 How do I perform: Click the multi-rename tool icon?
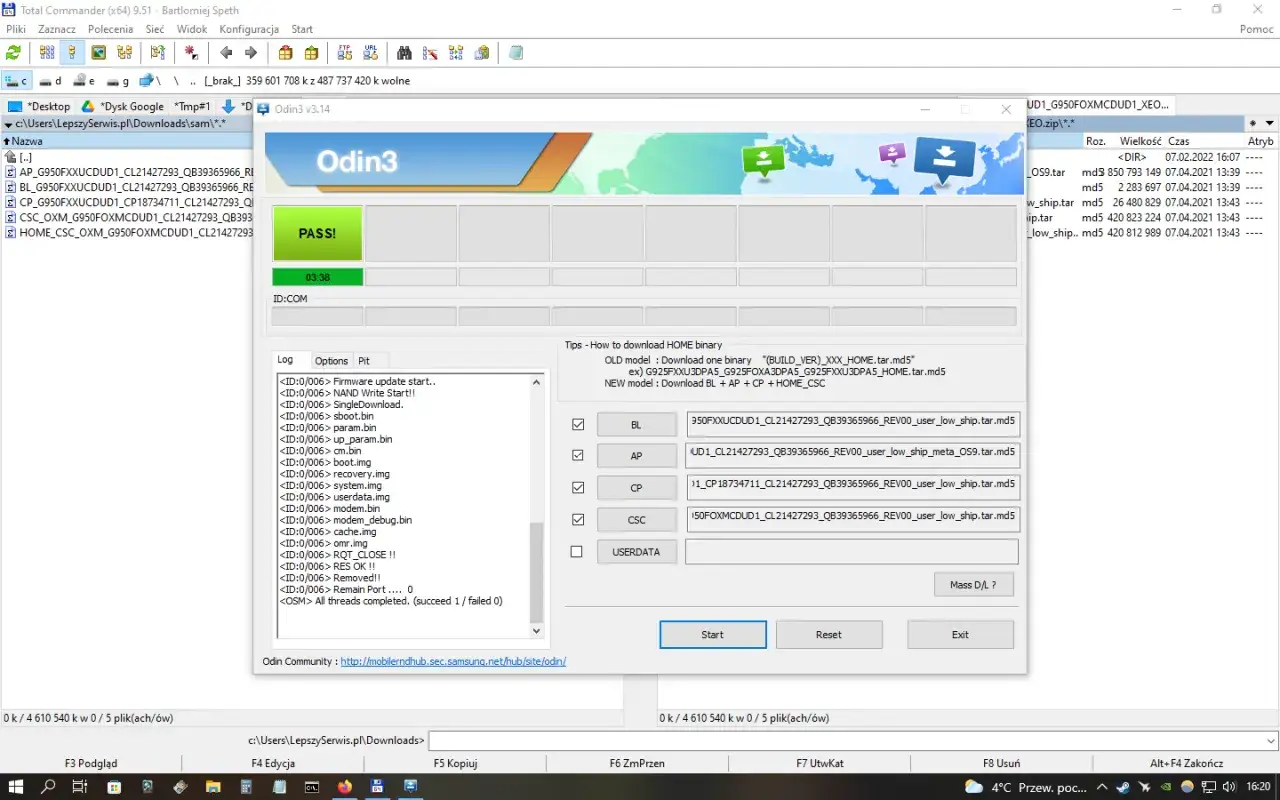pyautogui.click(x=430, y=53)
